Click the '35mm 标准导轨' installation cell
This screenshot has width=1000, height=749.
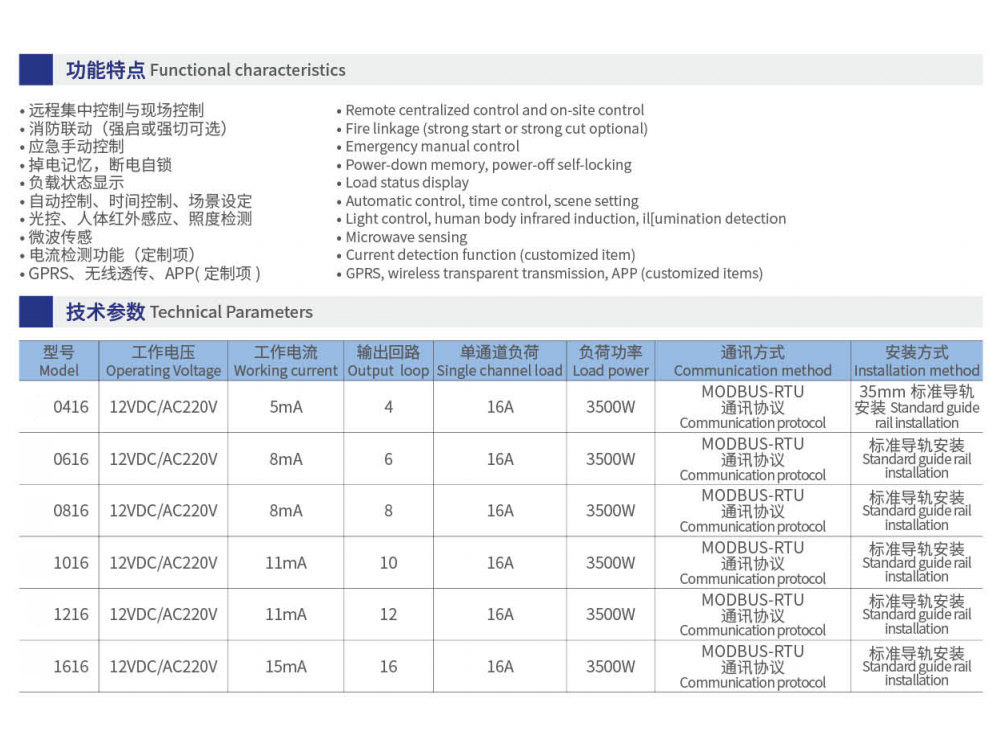[x=916, y=407]
